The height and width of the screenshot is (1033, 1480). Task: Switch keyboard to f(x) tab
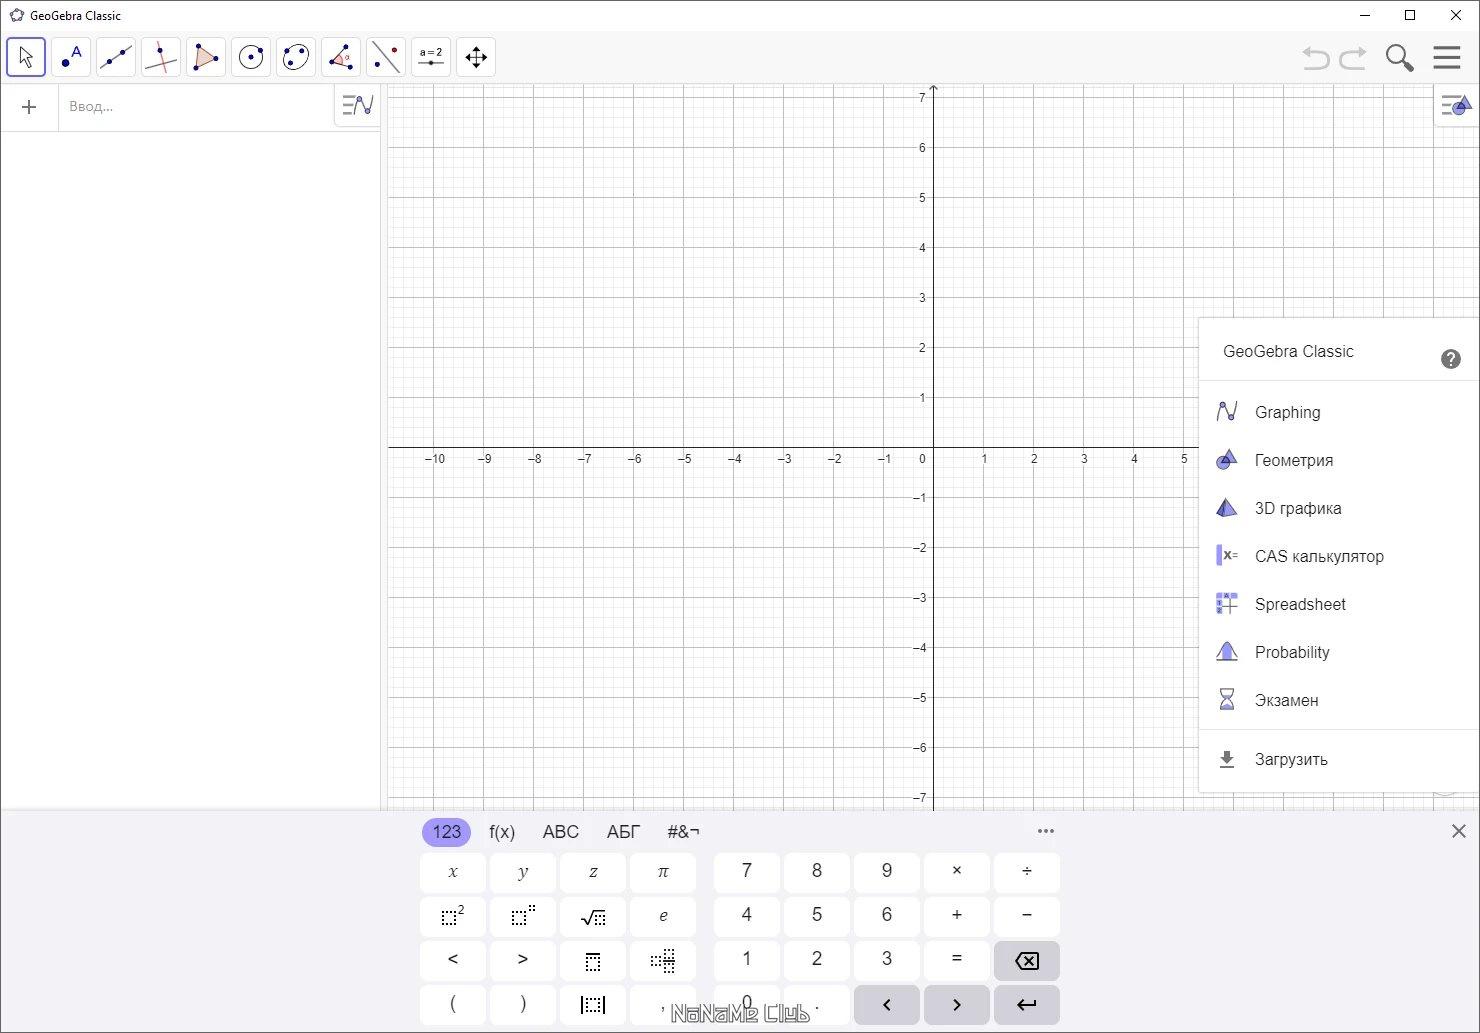[502, 832]
